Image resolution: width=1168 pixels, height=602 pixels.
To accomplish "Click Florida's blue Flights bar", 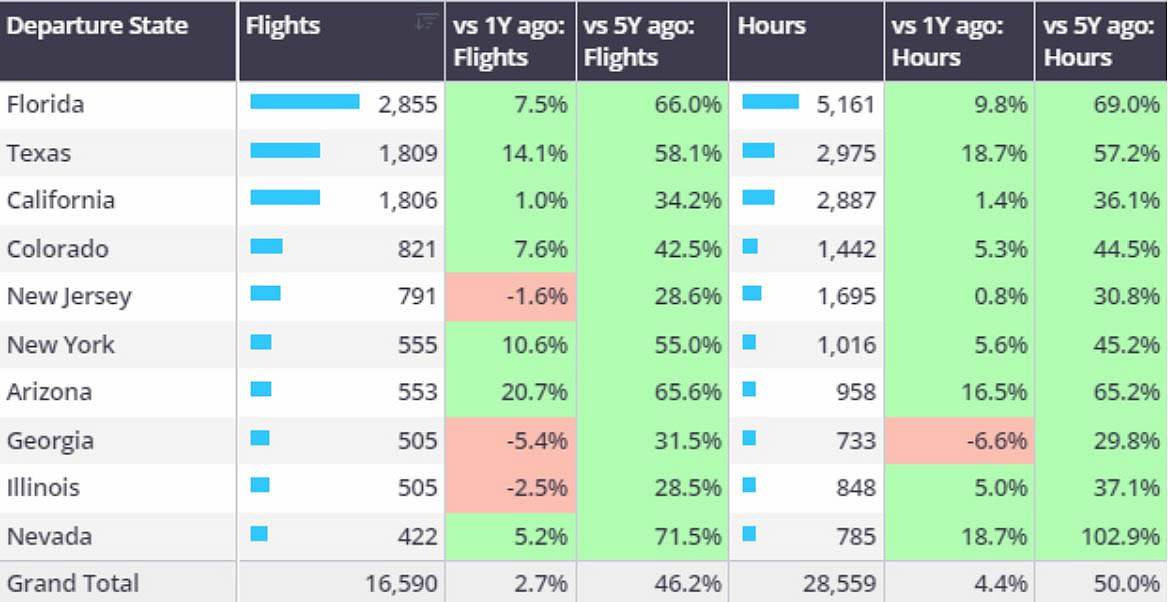I will [x=305, y=102].
